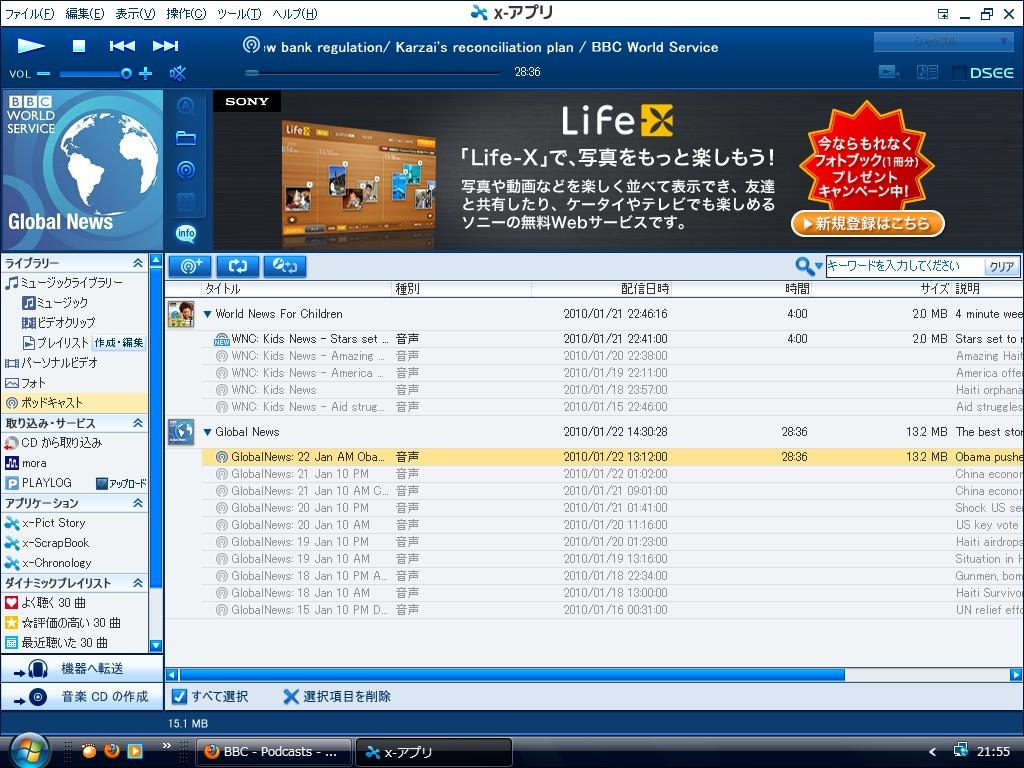Collapse the アプリケーション section
Viewport: 1024px width, 768px height.
tap(138, 503)
